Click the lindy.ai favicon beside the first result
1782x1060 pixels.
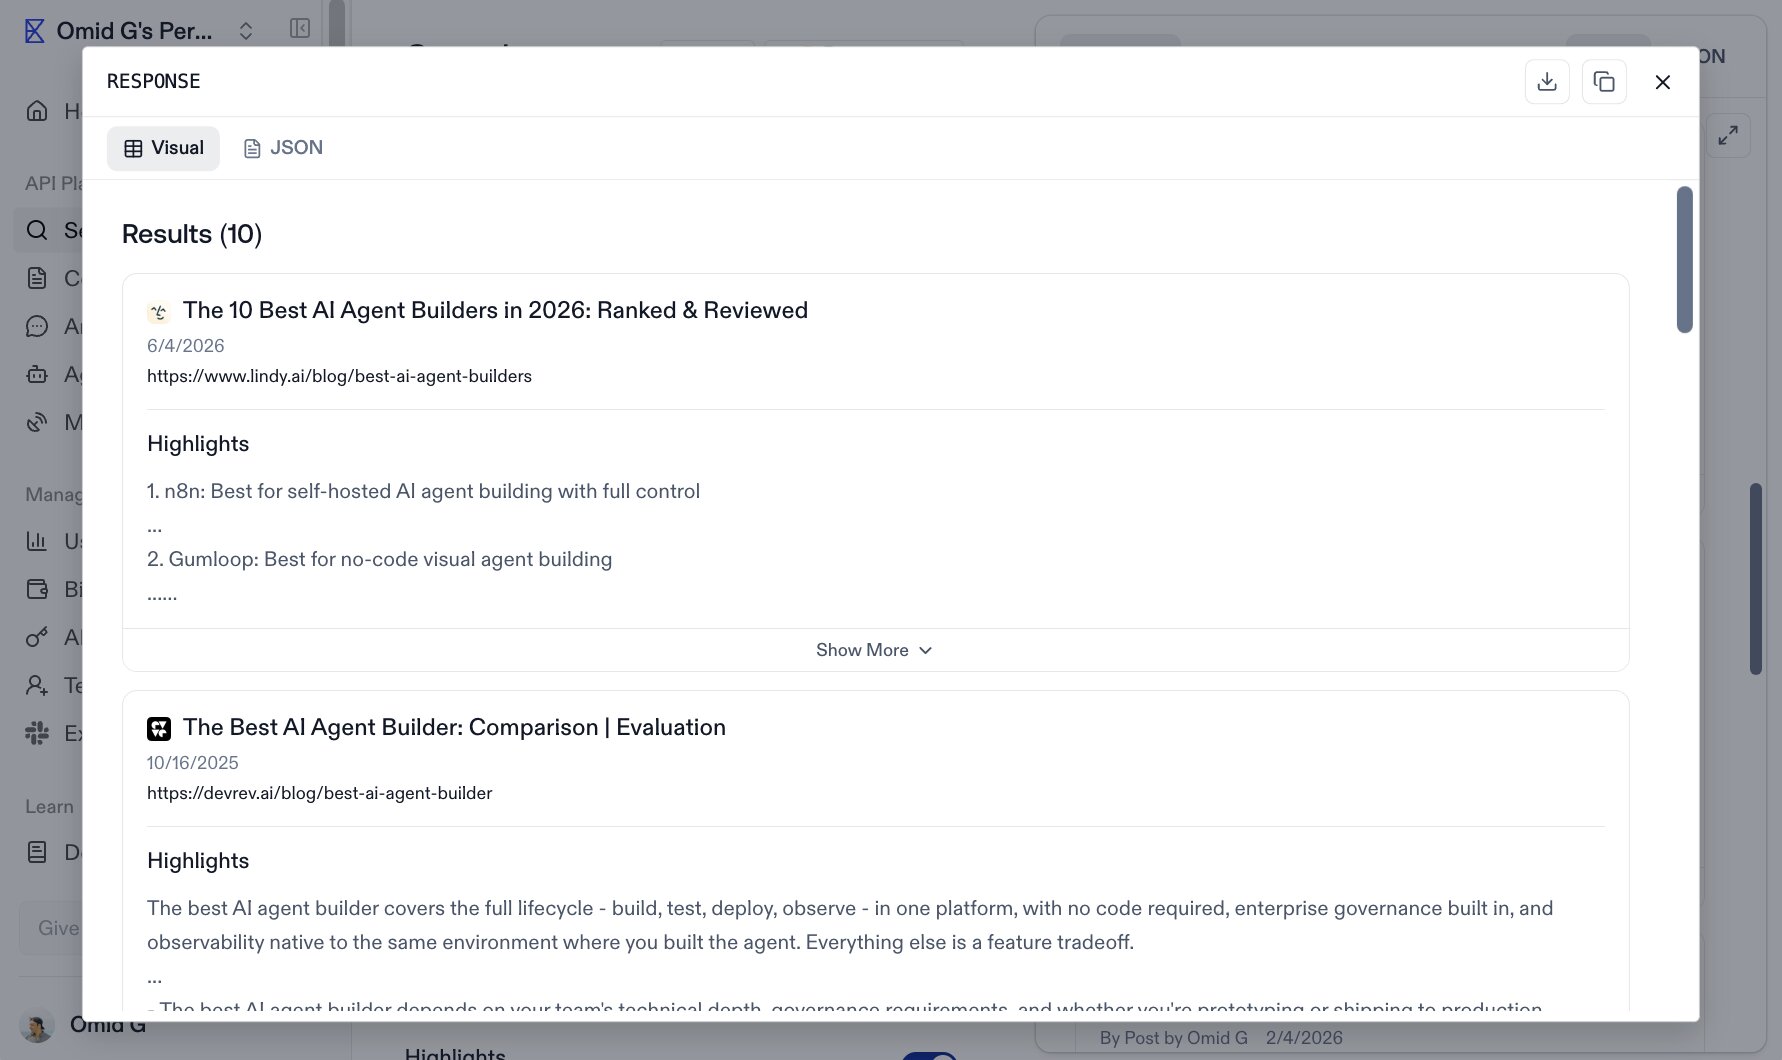pos(159,312)
